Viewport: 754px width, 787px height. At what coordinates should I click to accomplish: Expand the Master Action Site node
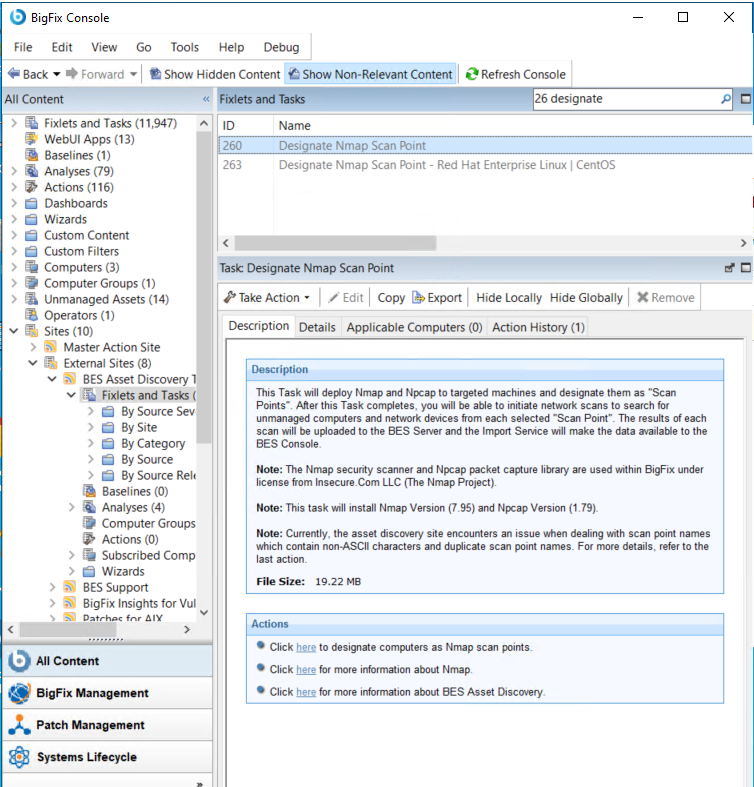click(x=33, y=347)
